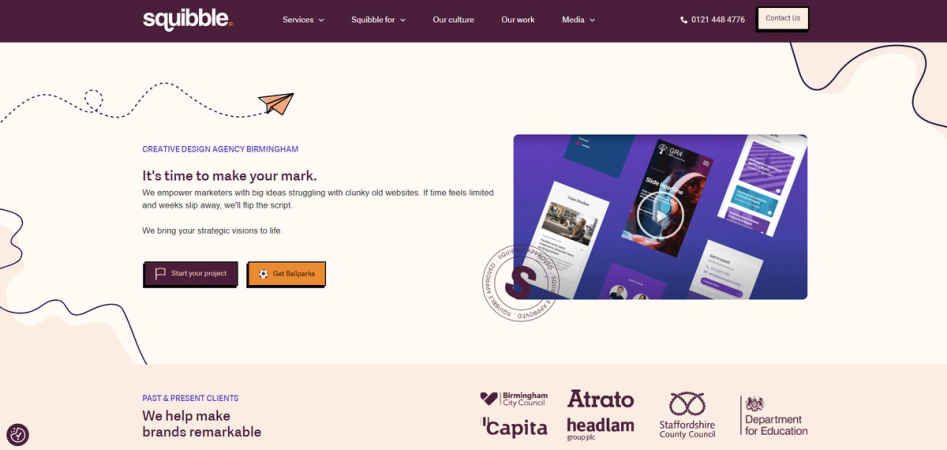The image size is (947, 450).
Task: Click the cookie preferences icon at the bottom left
Action: (18, 434)
